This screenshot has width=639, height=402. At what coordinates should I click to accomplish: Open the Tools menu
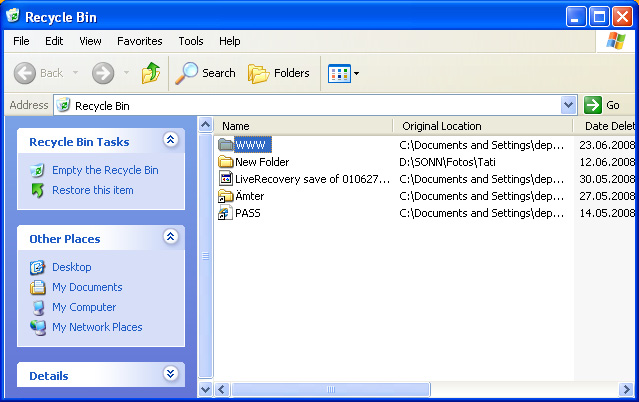point(190,41)
